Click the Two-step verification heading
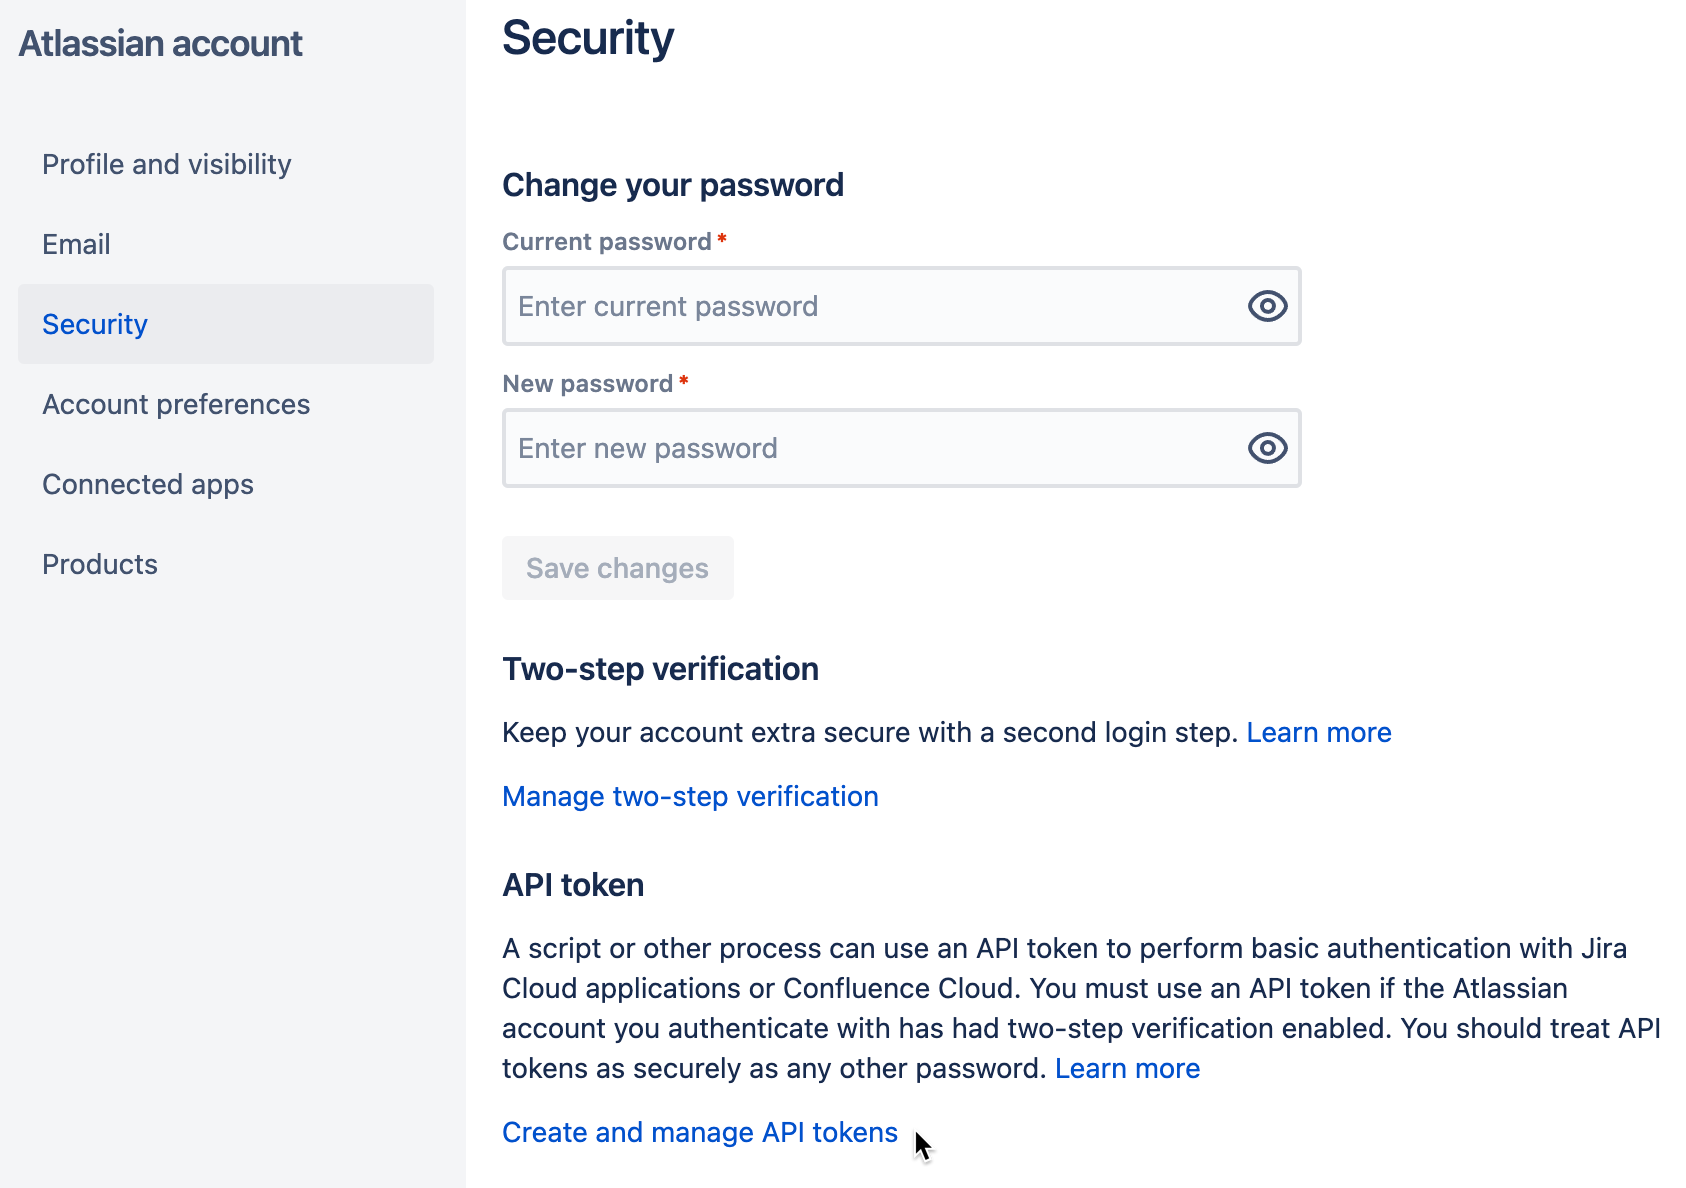The width and height of the screenshot is (1686, 1188). click(x=660, y=669)
